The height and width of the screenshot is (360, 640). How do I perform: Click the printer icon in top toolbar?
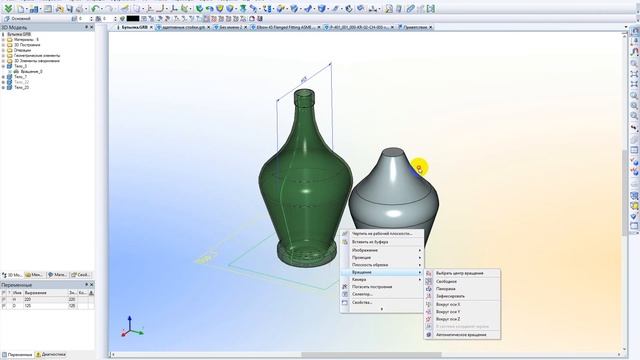[x=80, y=9]
